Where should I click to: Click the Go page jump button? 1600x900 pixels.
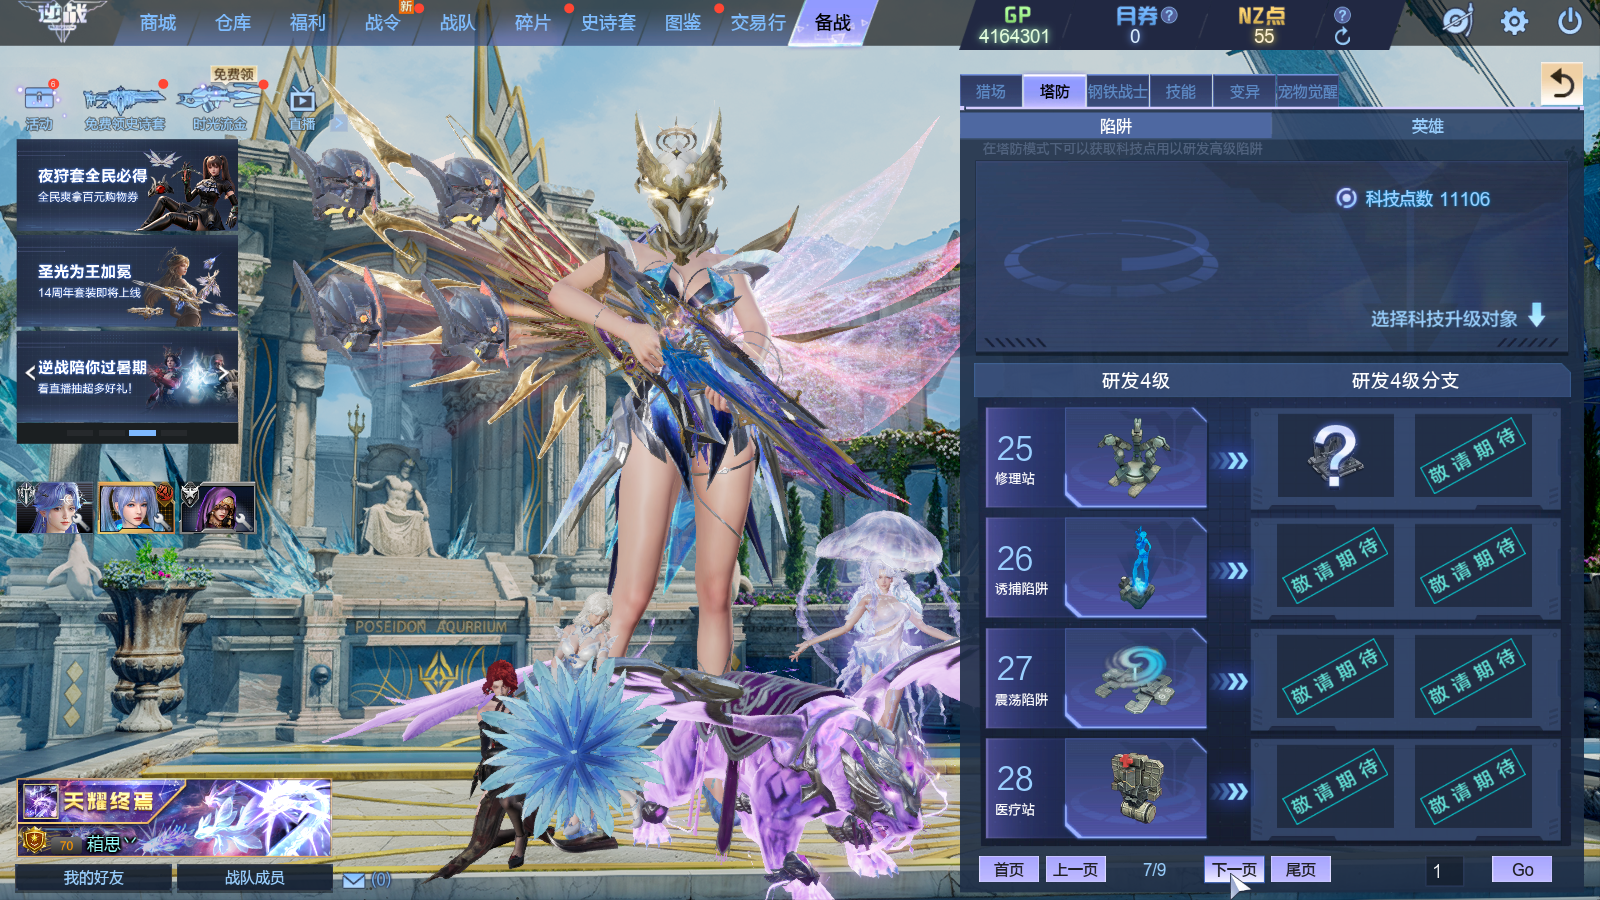[1522, 870]
